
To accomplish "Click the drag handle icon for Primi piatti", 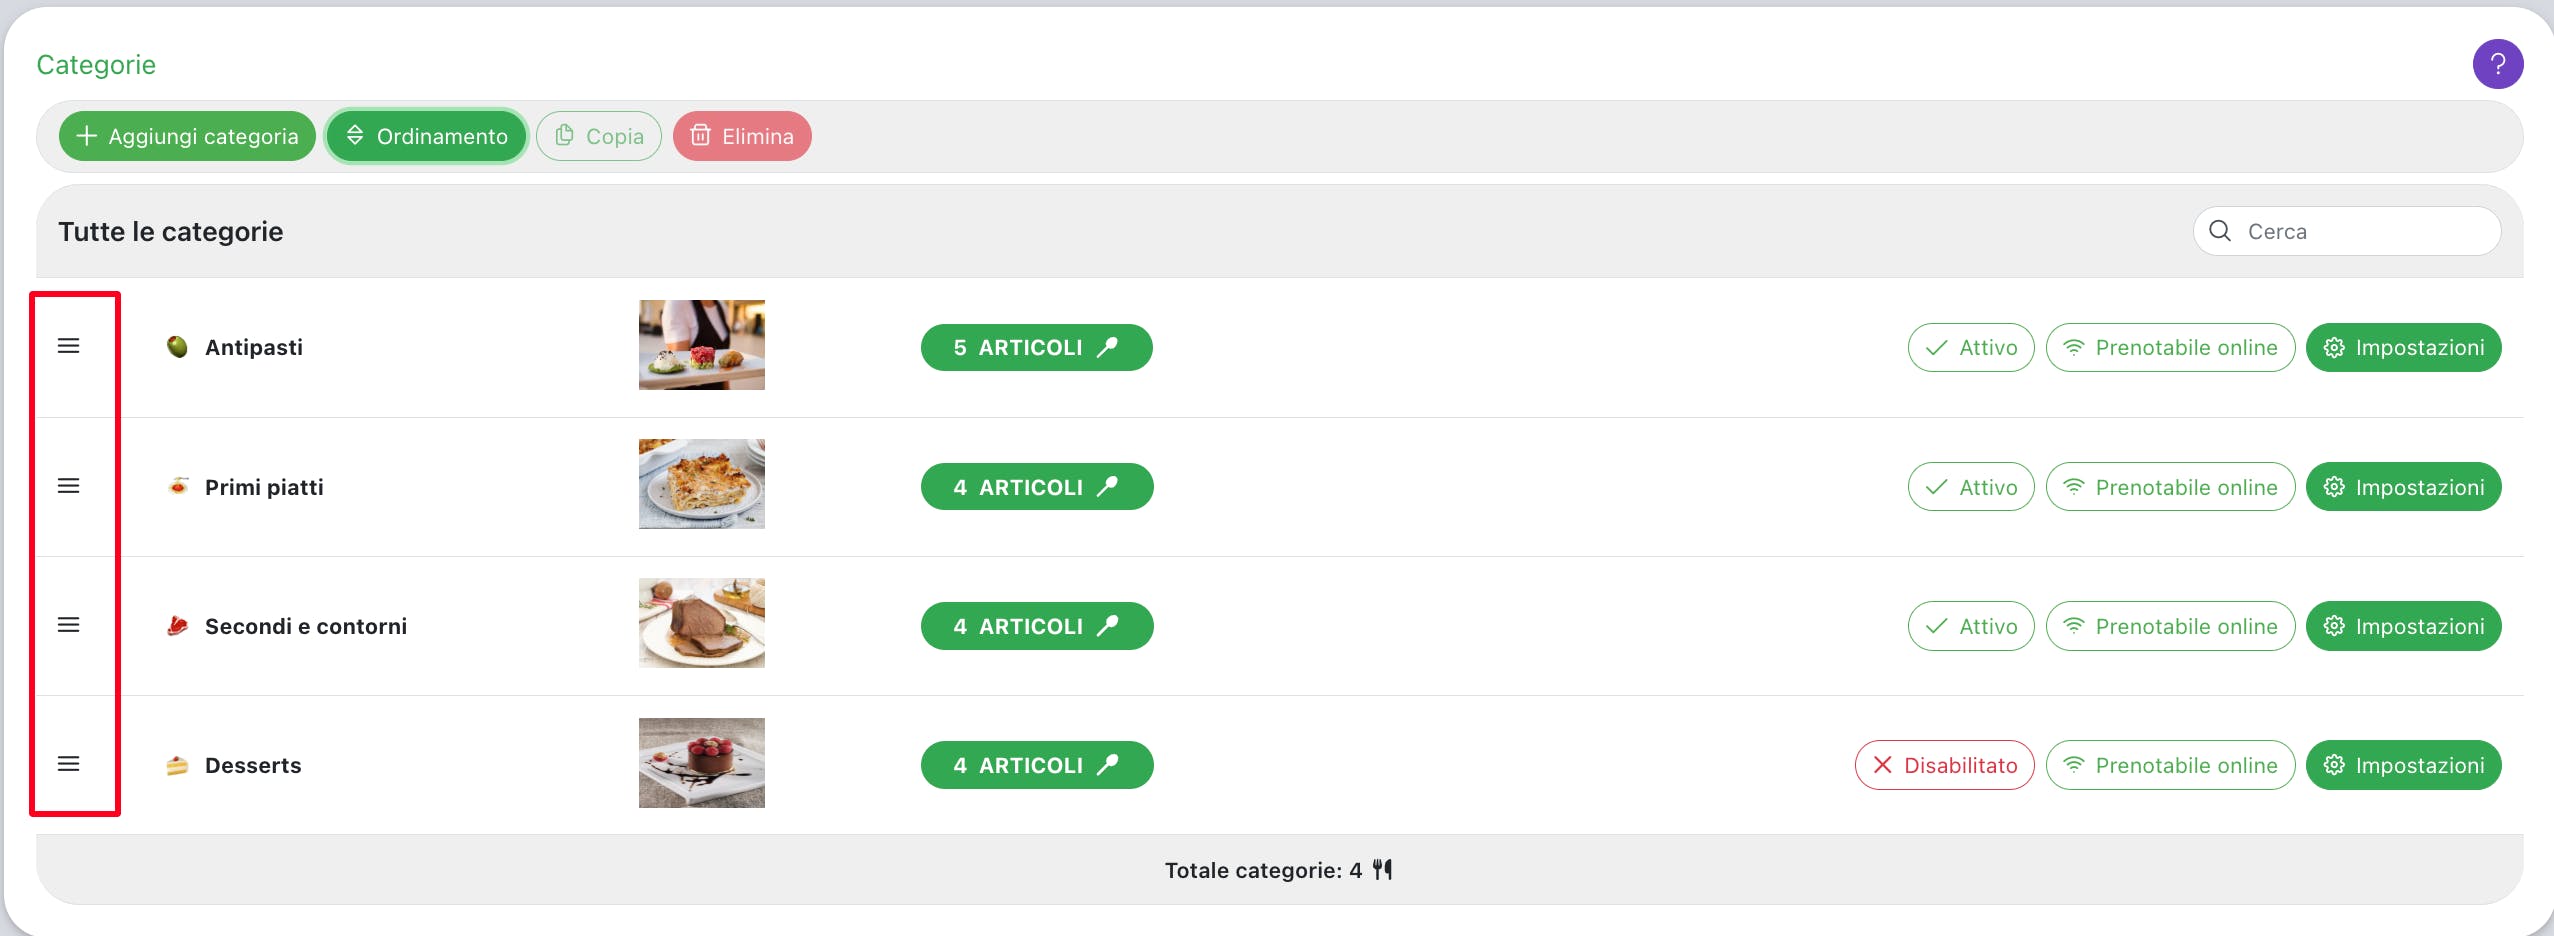I will (x=68, y=486).
